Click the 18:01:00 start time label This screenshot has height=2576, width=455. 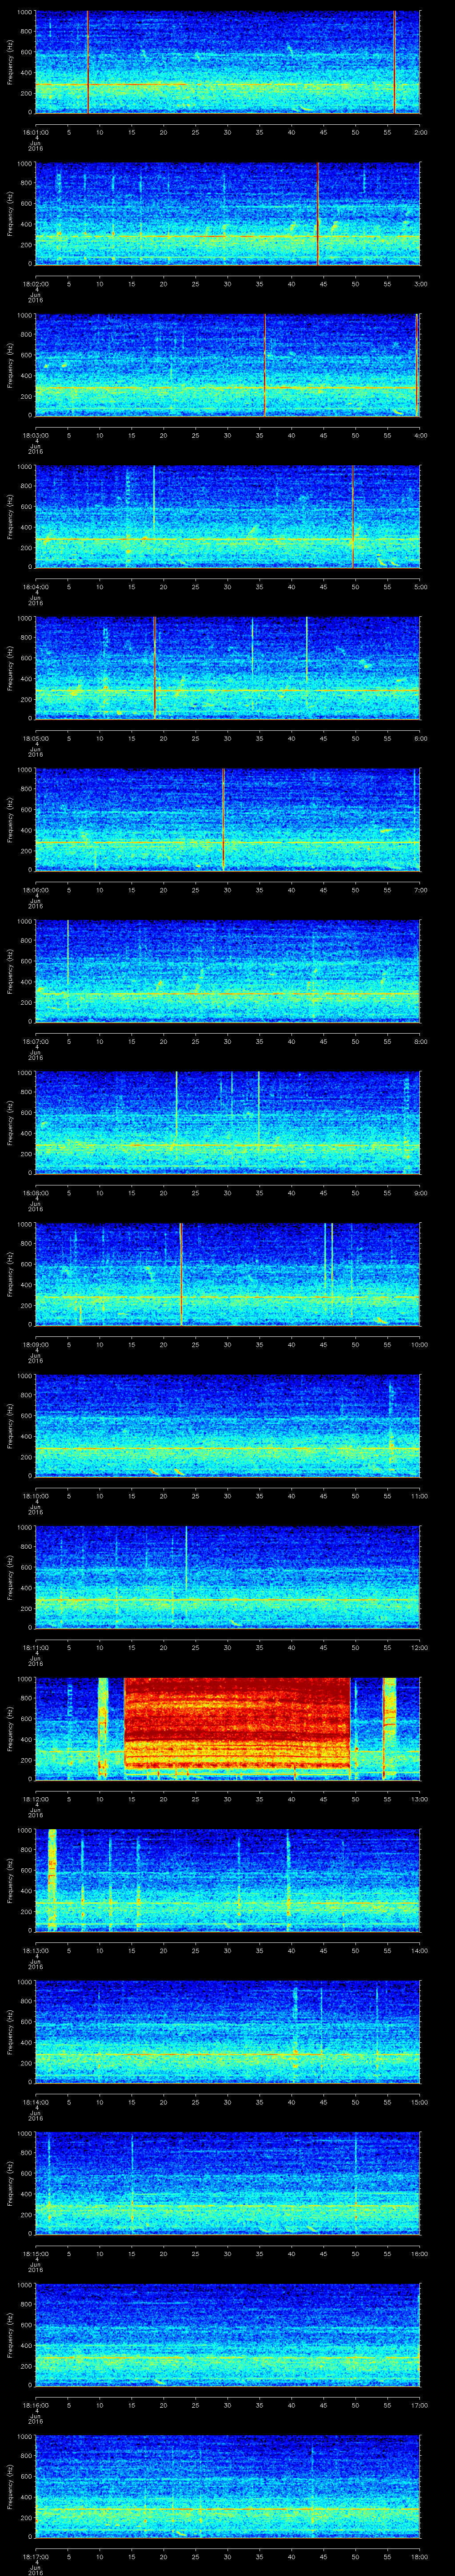tap(35, 131)
